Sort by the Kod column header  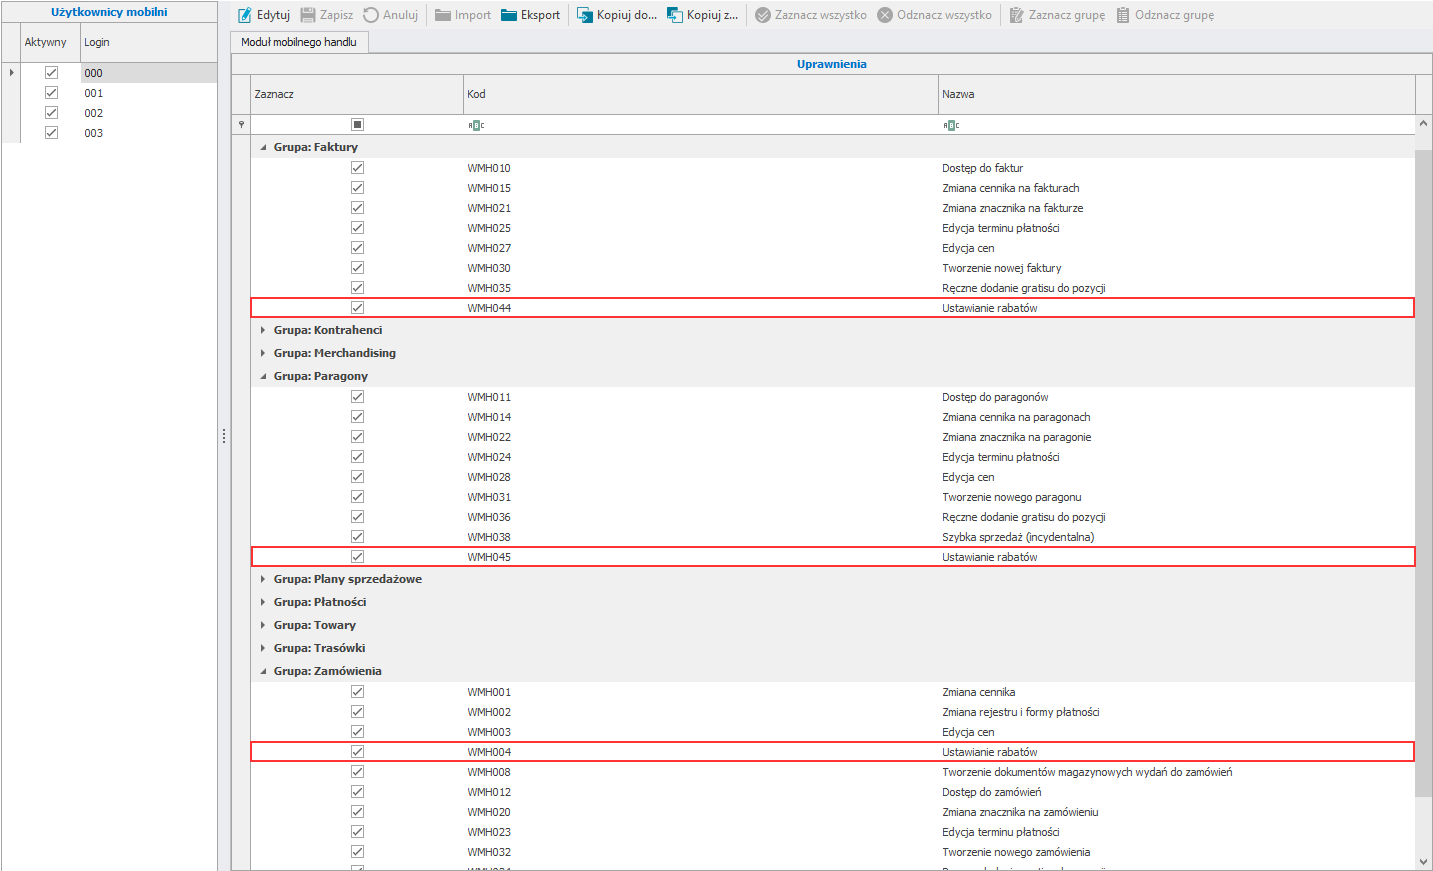tap(700, 94)
